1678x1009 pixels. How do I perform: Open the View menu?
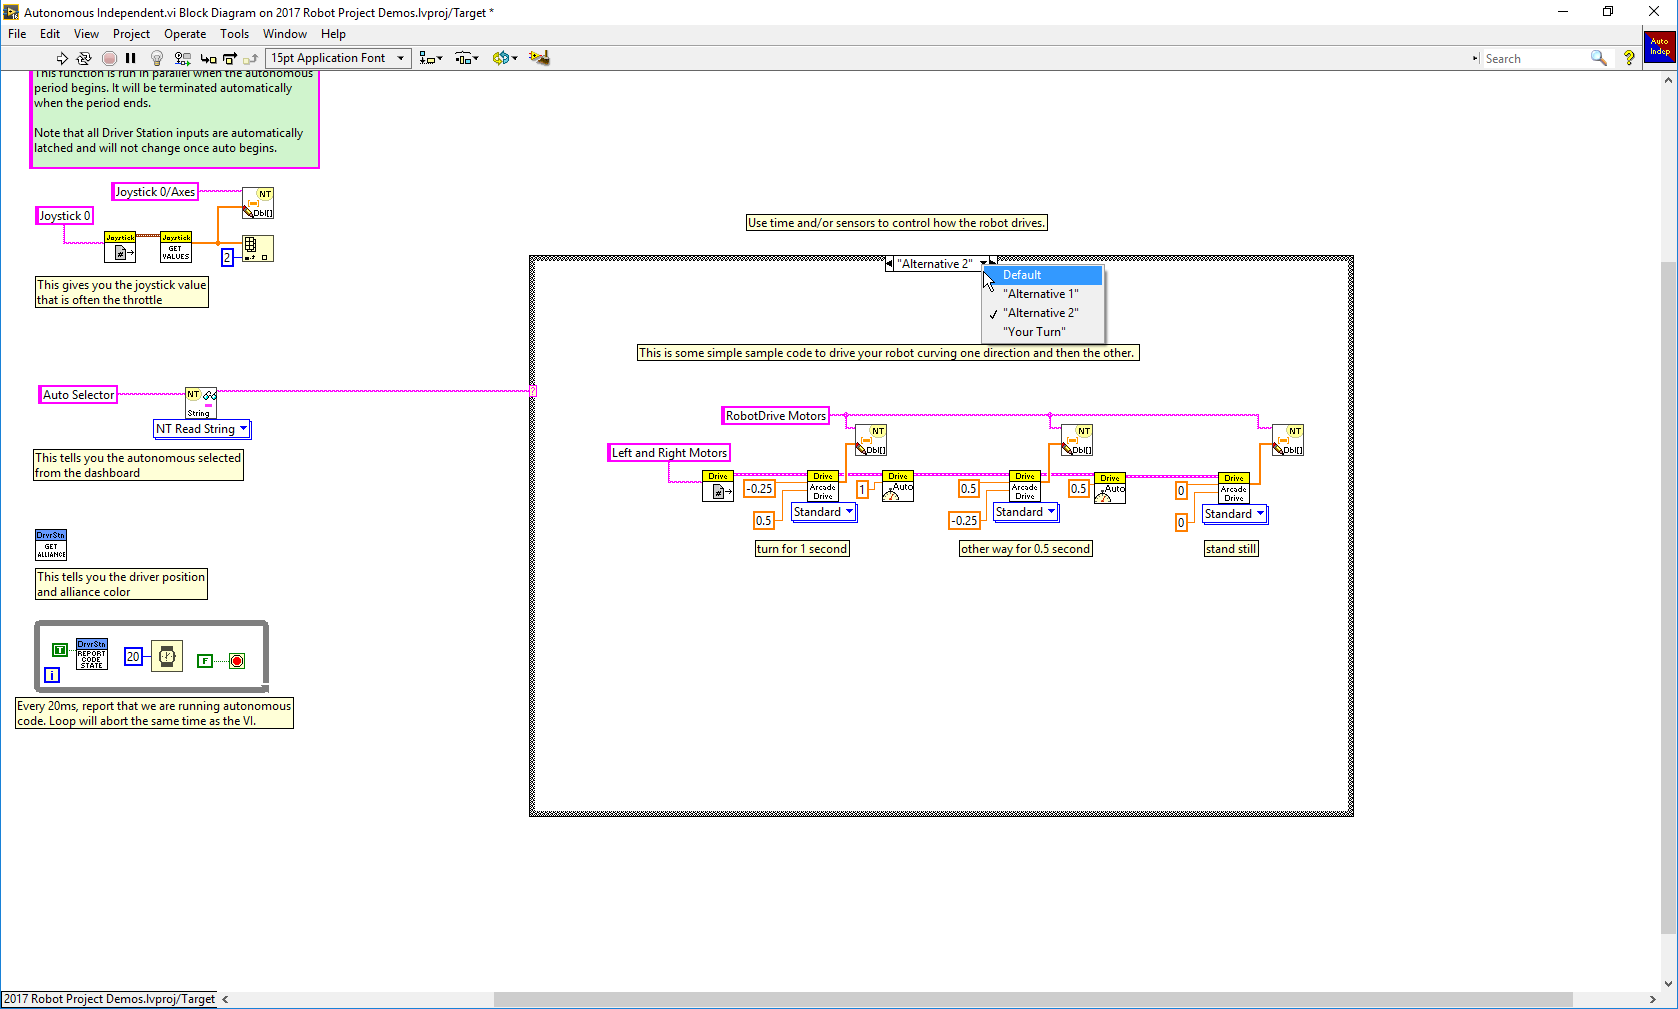(86, 34)
